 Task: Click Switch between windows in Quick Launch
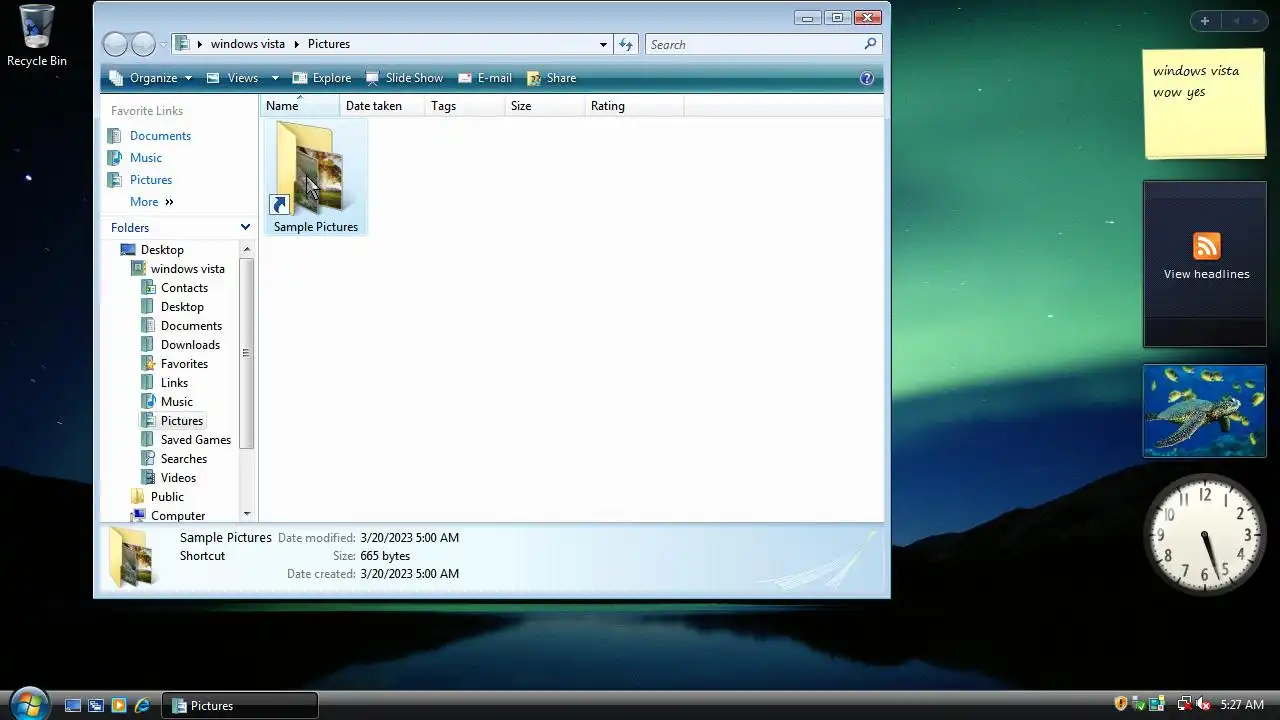pos(96,705)
